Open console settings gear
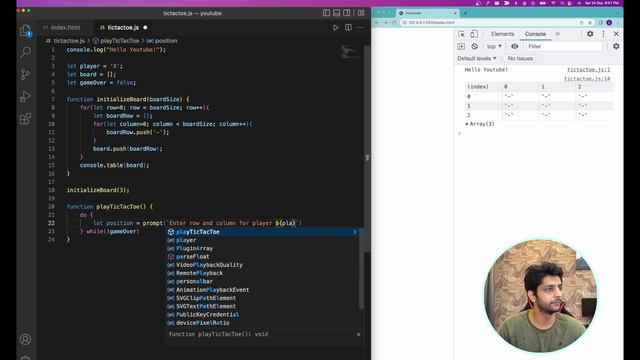Screen dimensions: 640x360 pyautogui.click(x=616, y=47)
